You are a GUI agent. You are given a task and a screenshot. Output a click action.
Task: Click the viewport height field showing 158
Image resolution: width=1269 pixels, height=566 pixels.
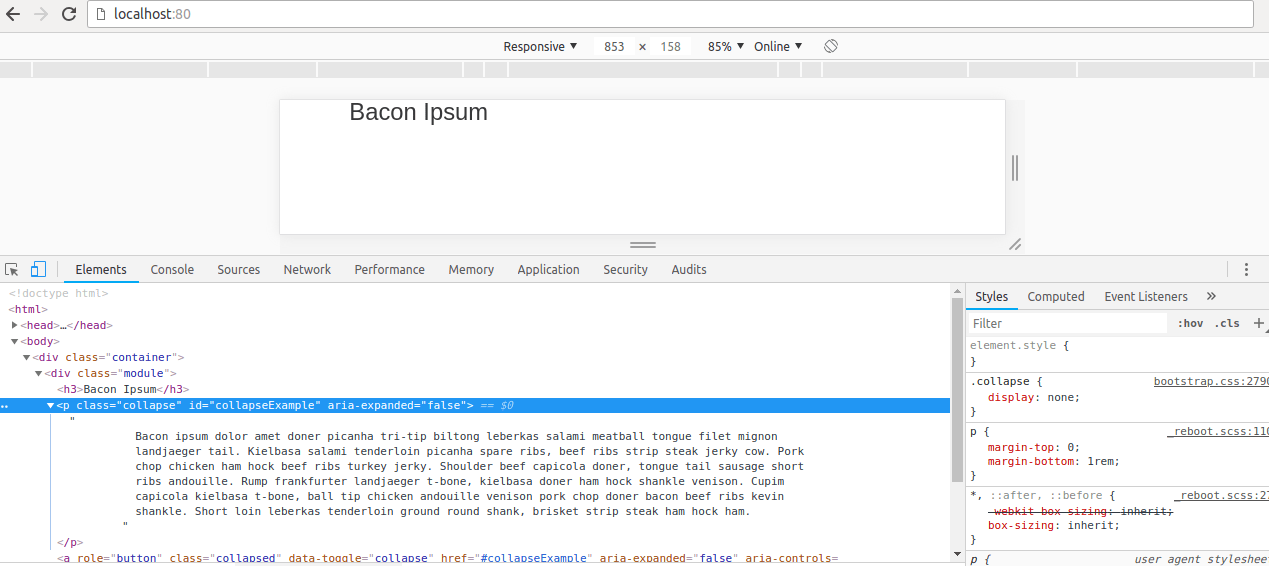tap(670, 47)
